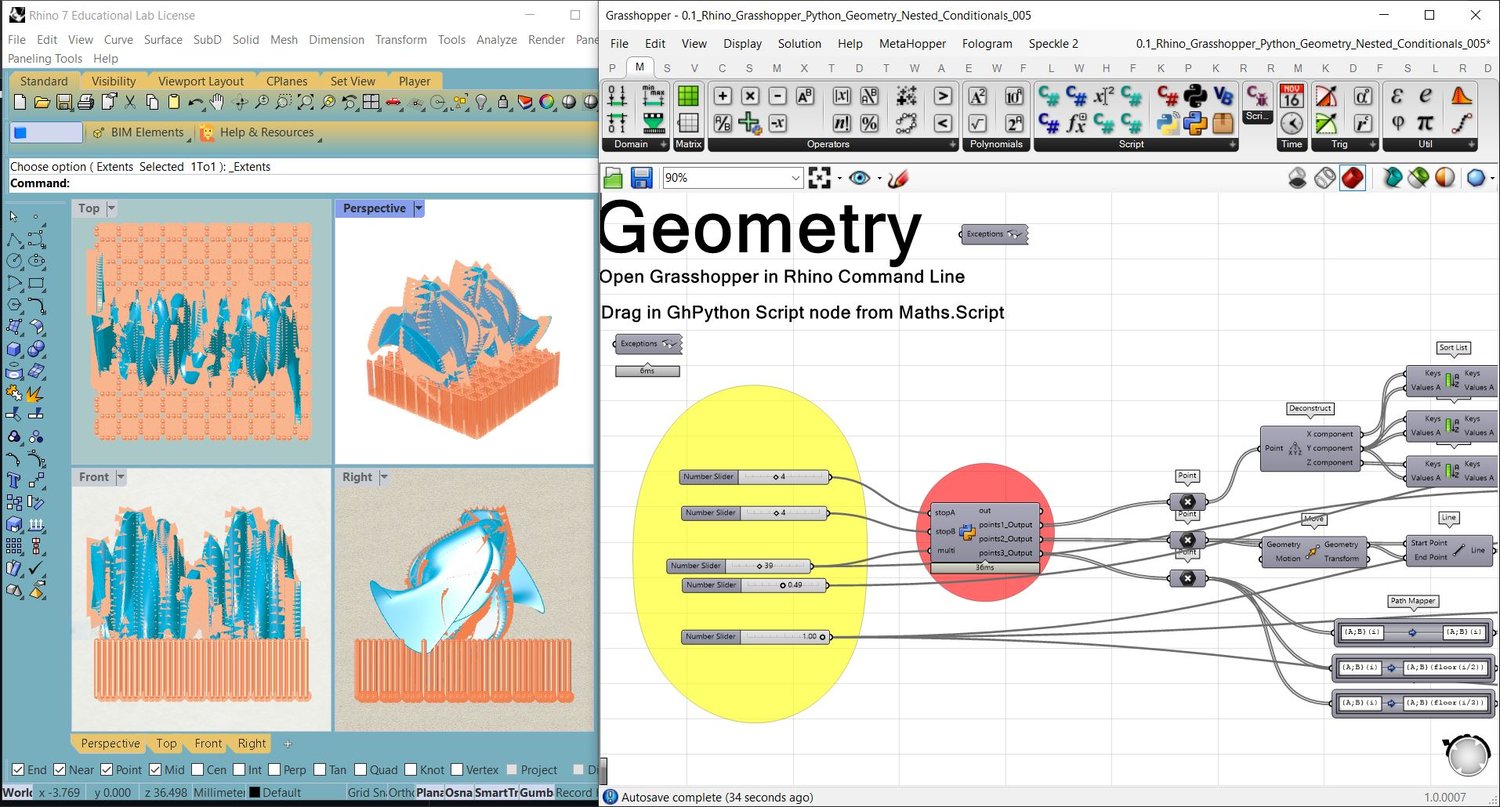Click the light bulb icon in Rhino toolbar
The height and width of the screenshot is (807, 1500).
coord(481,102)
